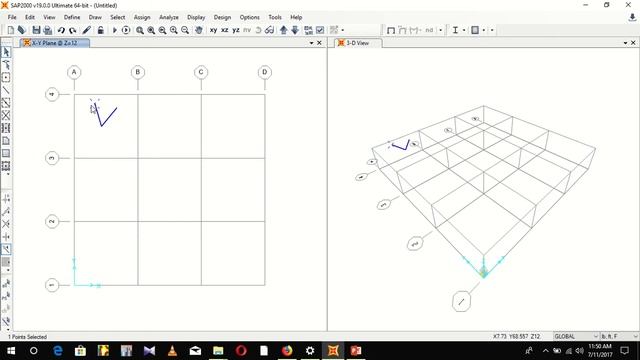Open the Display menu
The width and height of the screenshot is (640, 360).
pos(196,18)
